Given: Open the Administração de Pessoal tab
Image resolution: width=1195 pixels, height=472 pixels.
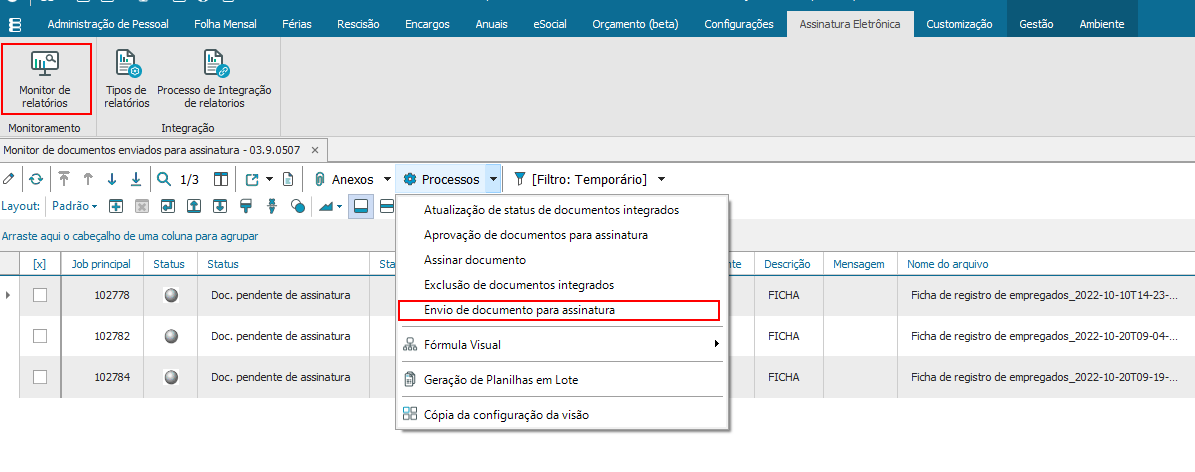Looking at the screenshot, I should 108,24.
